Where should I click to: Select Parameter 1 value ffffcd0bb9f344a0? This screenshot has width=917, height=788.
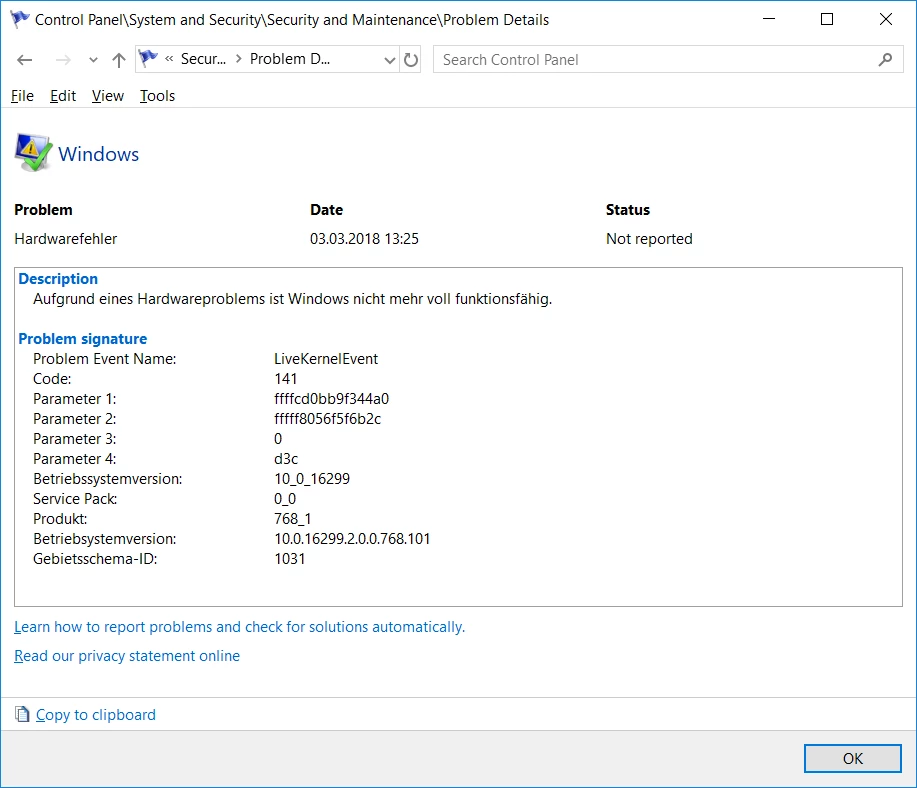click(331, 398)
